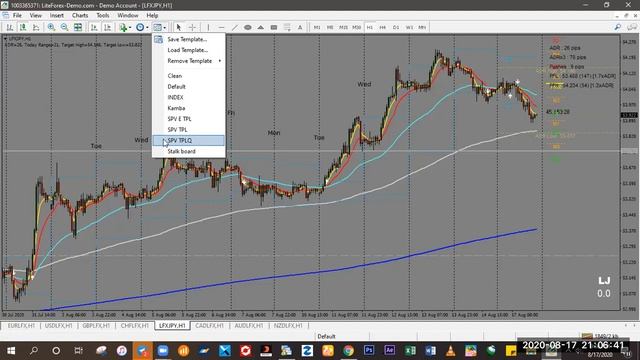Open the Insert menu
640x360 pixels.
[x=57, y=16]
